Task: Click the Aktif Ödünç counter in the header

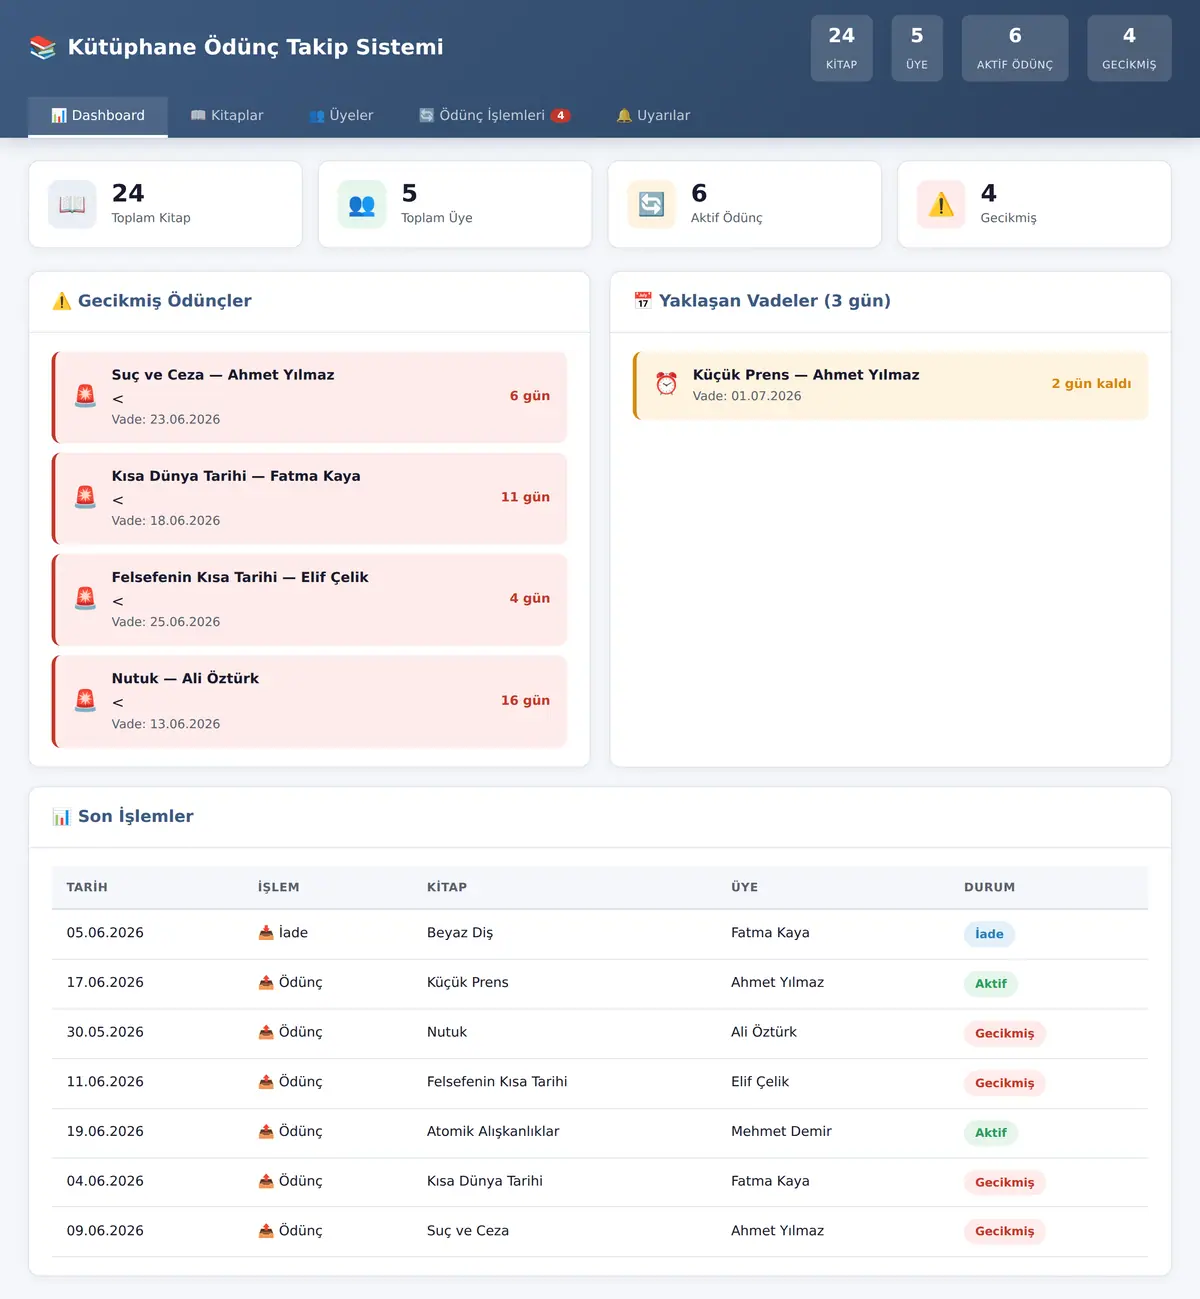Action: point(1015,48)
